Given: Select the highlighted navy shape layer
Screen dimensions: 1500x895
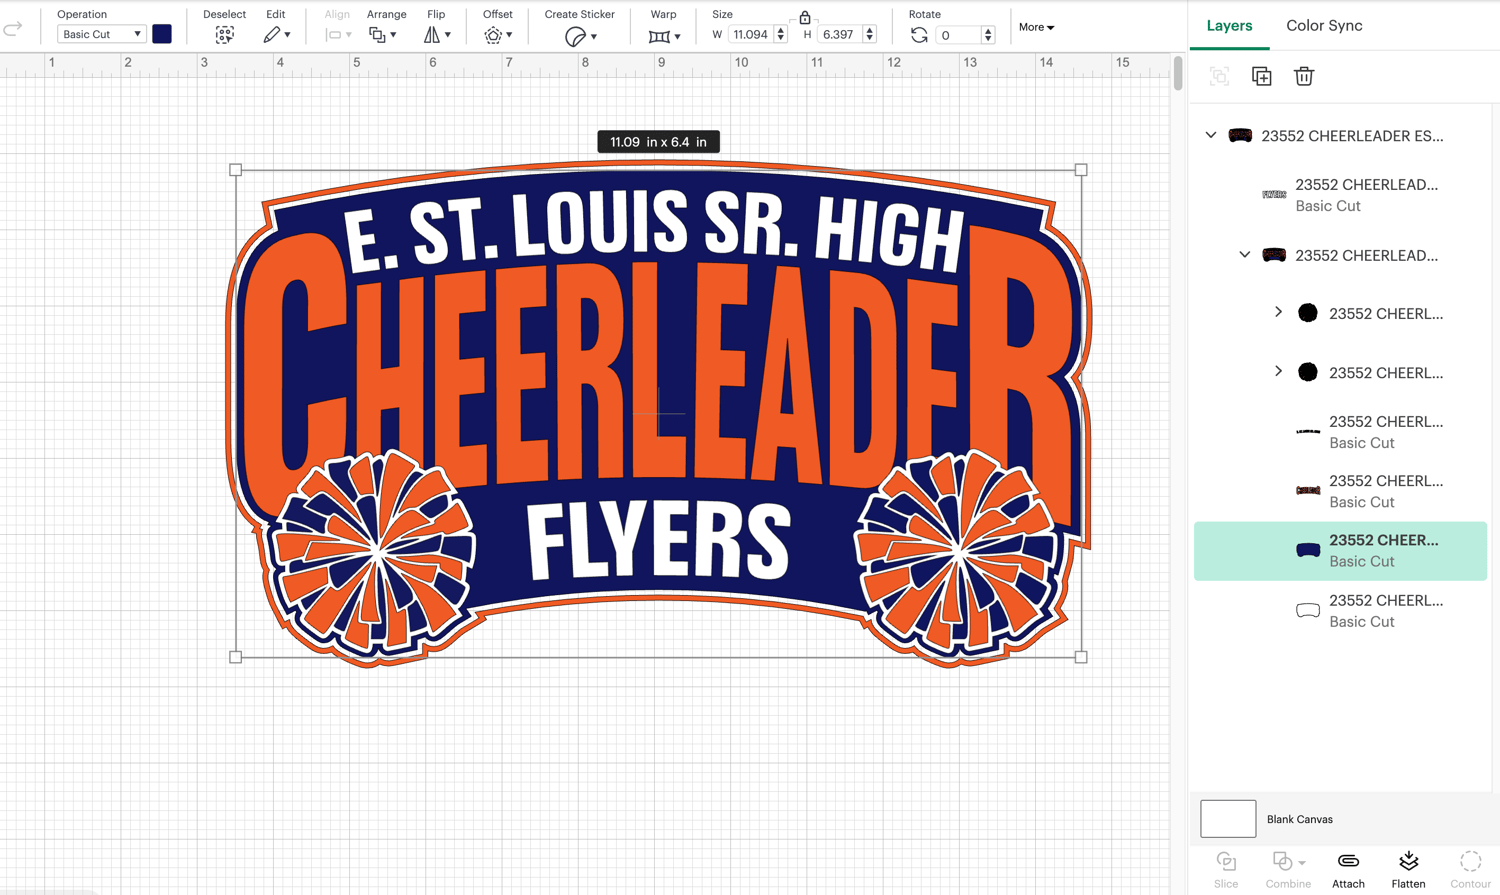Looking at the screenshot, I should tap(1340, 550).
